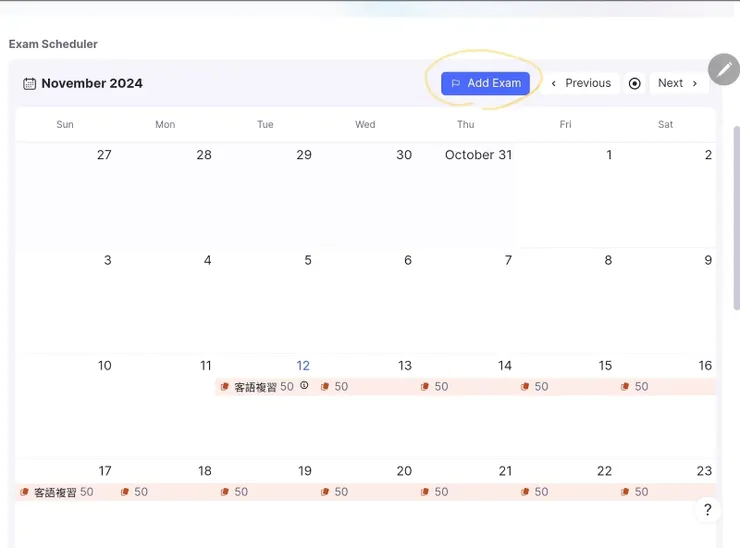Go to the Previous month
740x548 pixels.
tap(581, 83)
